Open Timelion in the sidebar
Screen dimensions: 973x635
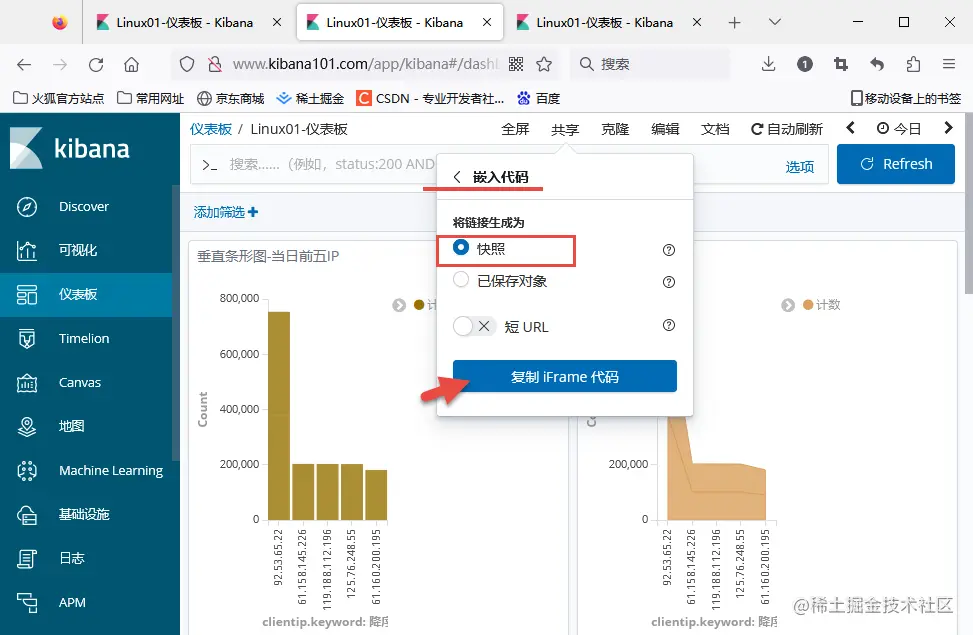click(84, 338)
